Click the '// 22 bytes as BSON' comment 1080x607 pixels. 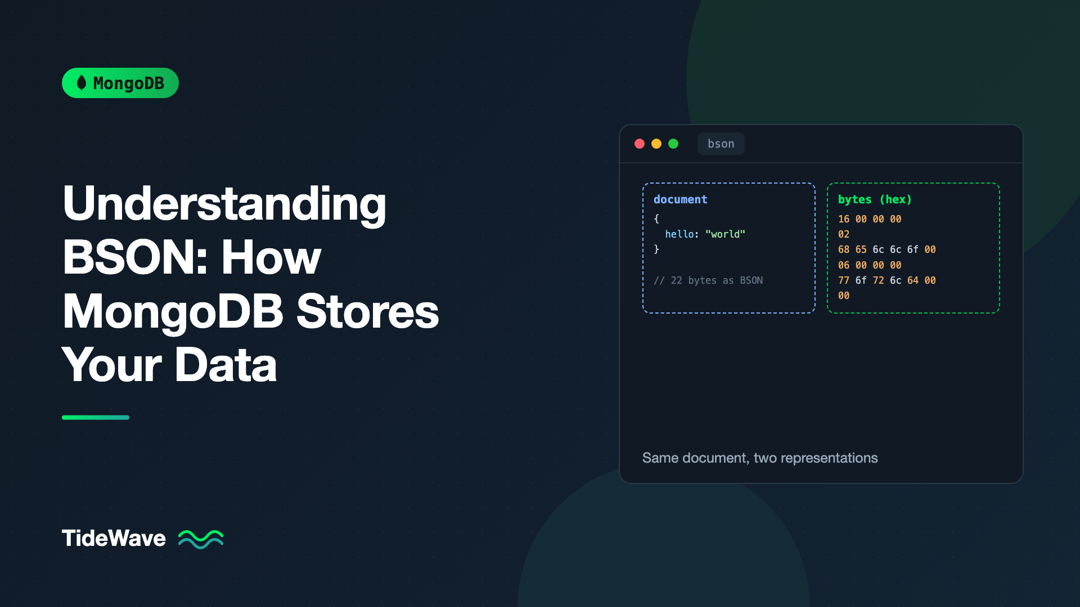click(708, 280)
